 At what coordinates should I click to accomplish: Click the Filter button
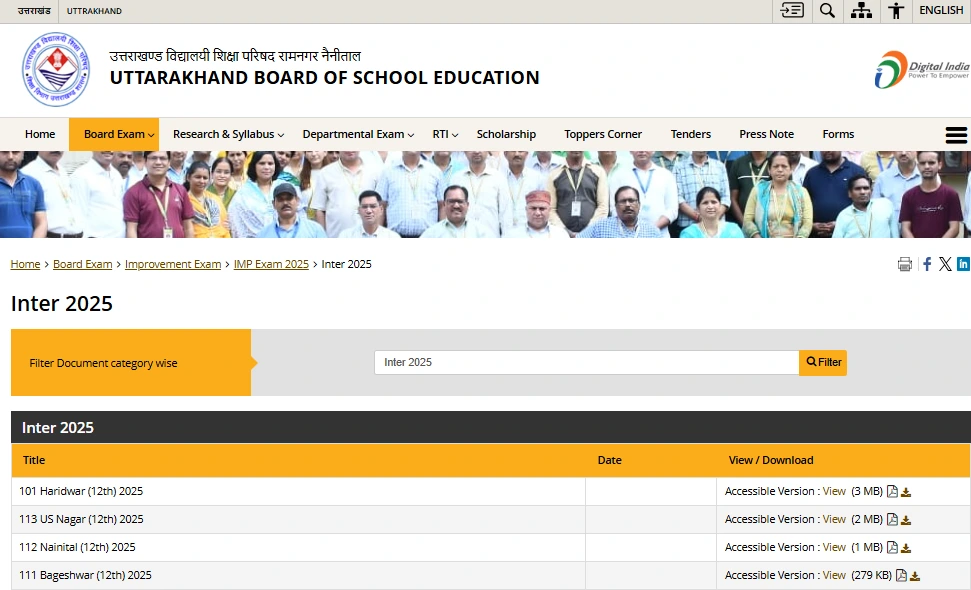click(x=822, y=362)
